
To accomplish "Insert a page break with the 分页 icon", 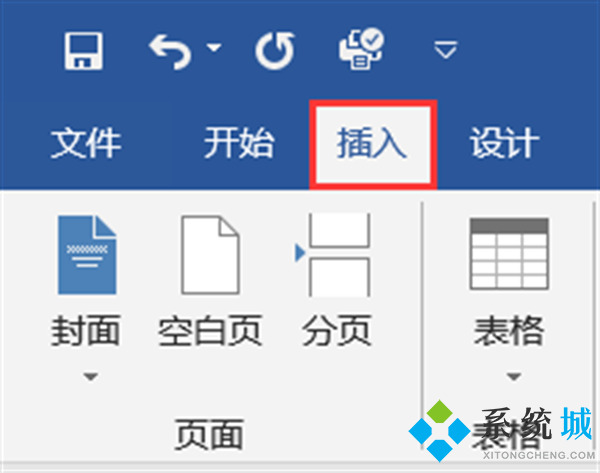I will (333, 255).
